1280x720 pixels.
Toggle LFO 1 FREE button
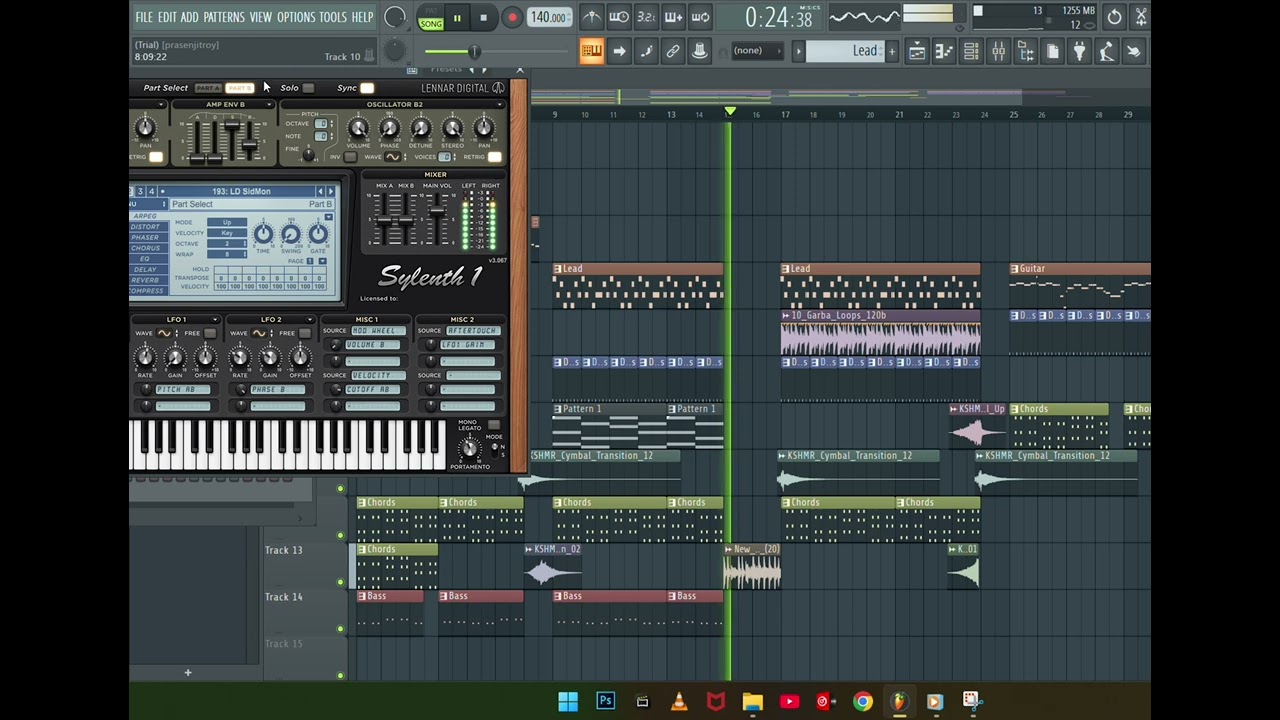click(209, 333)
